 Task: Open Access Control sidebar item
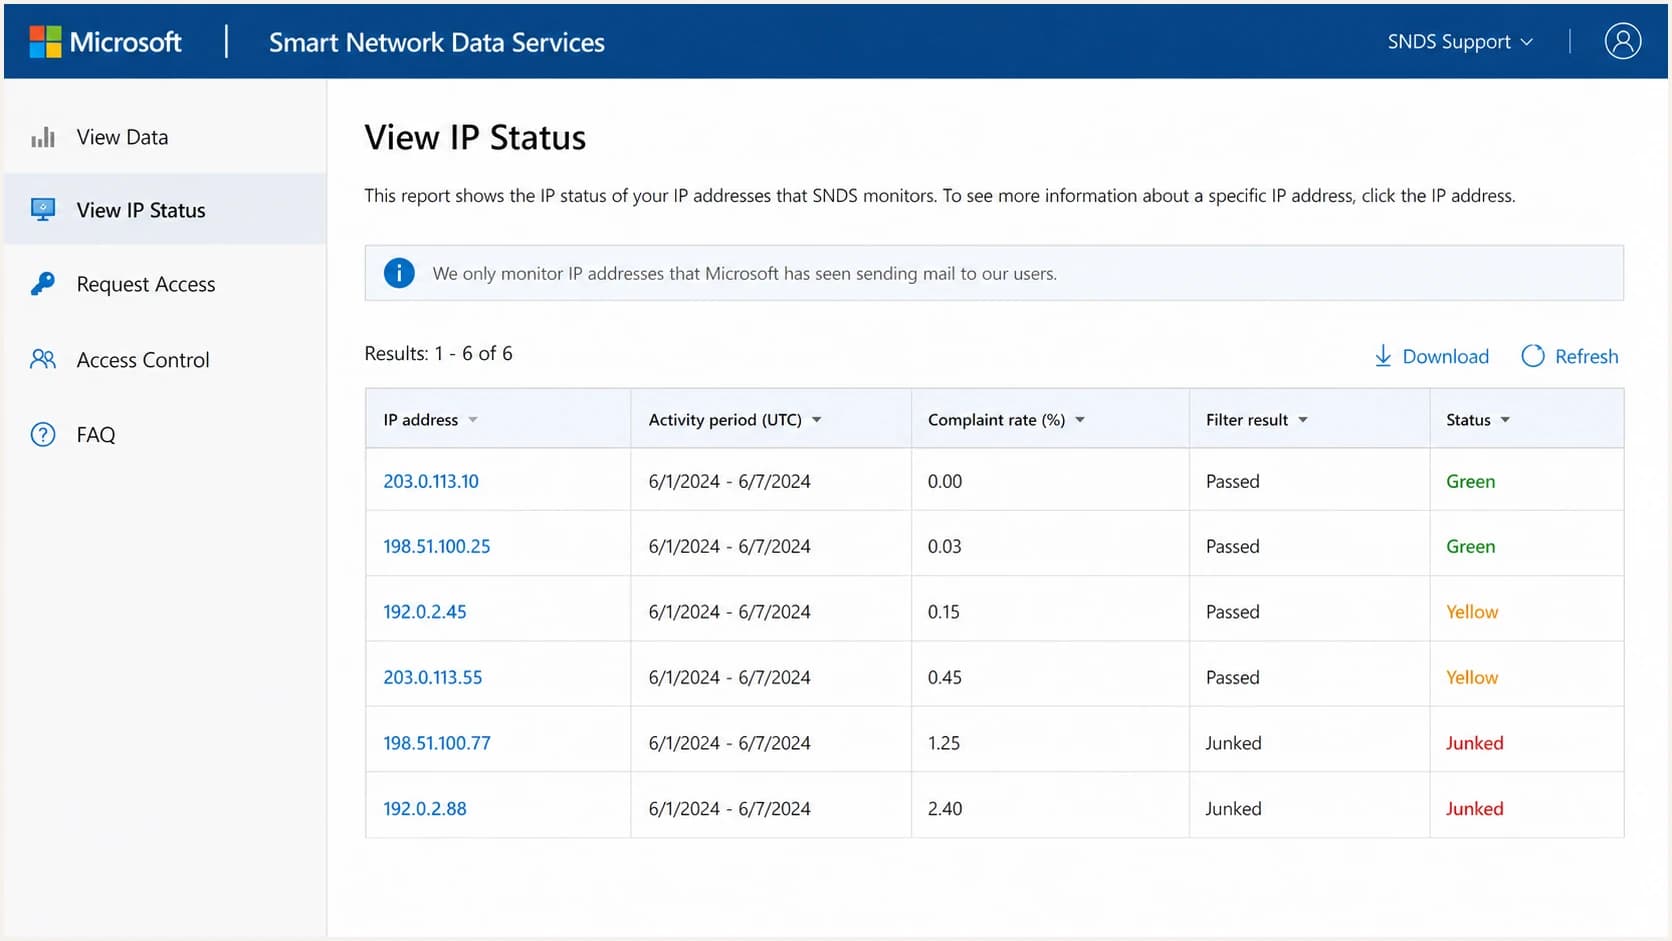coord(165,359)
